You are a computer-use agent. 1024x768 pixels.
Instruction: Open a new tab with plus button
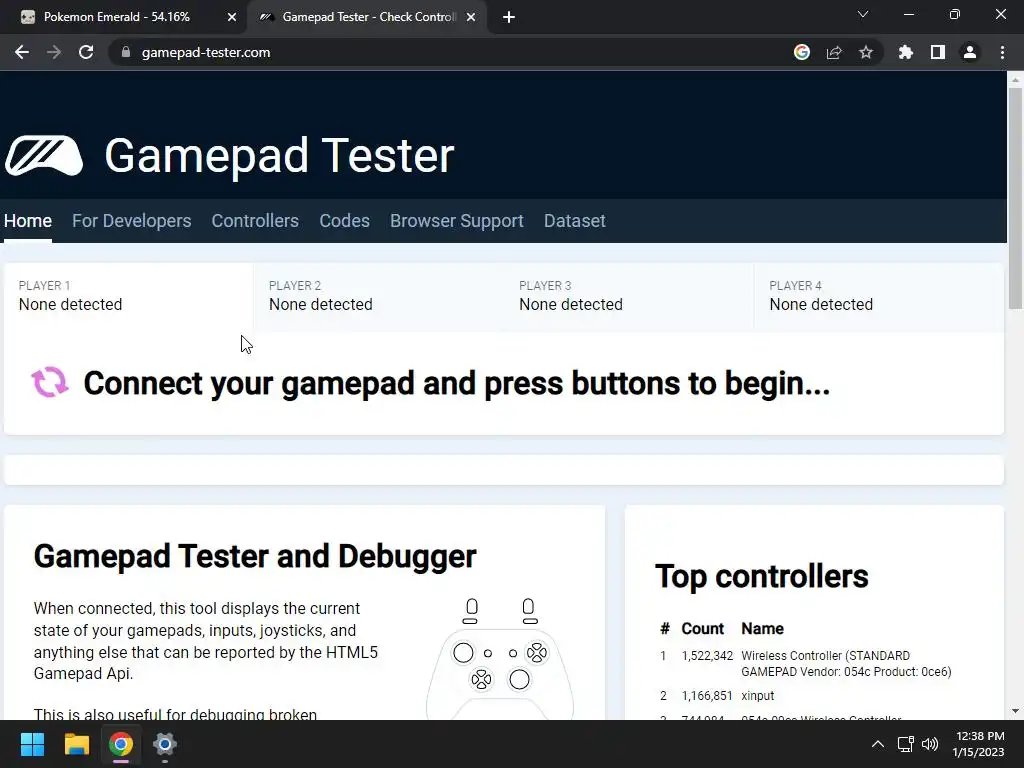509,17
